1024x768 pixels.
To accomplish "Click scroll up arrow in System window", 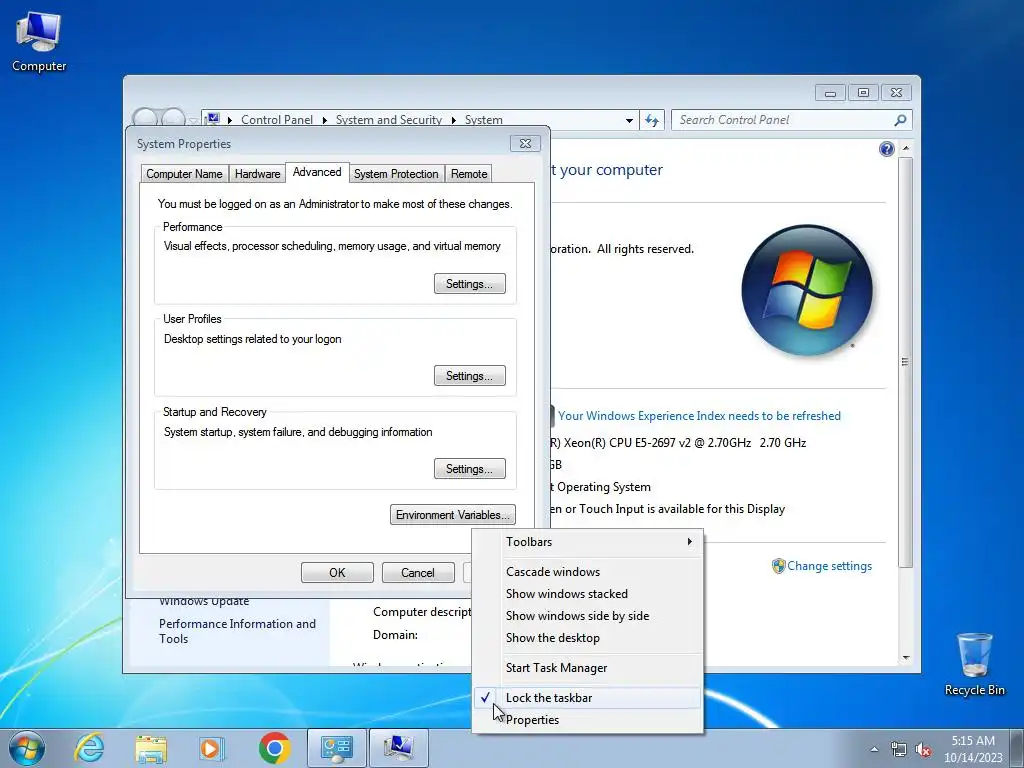I will 906,148.
